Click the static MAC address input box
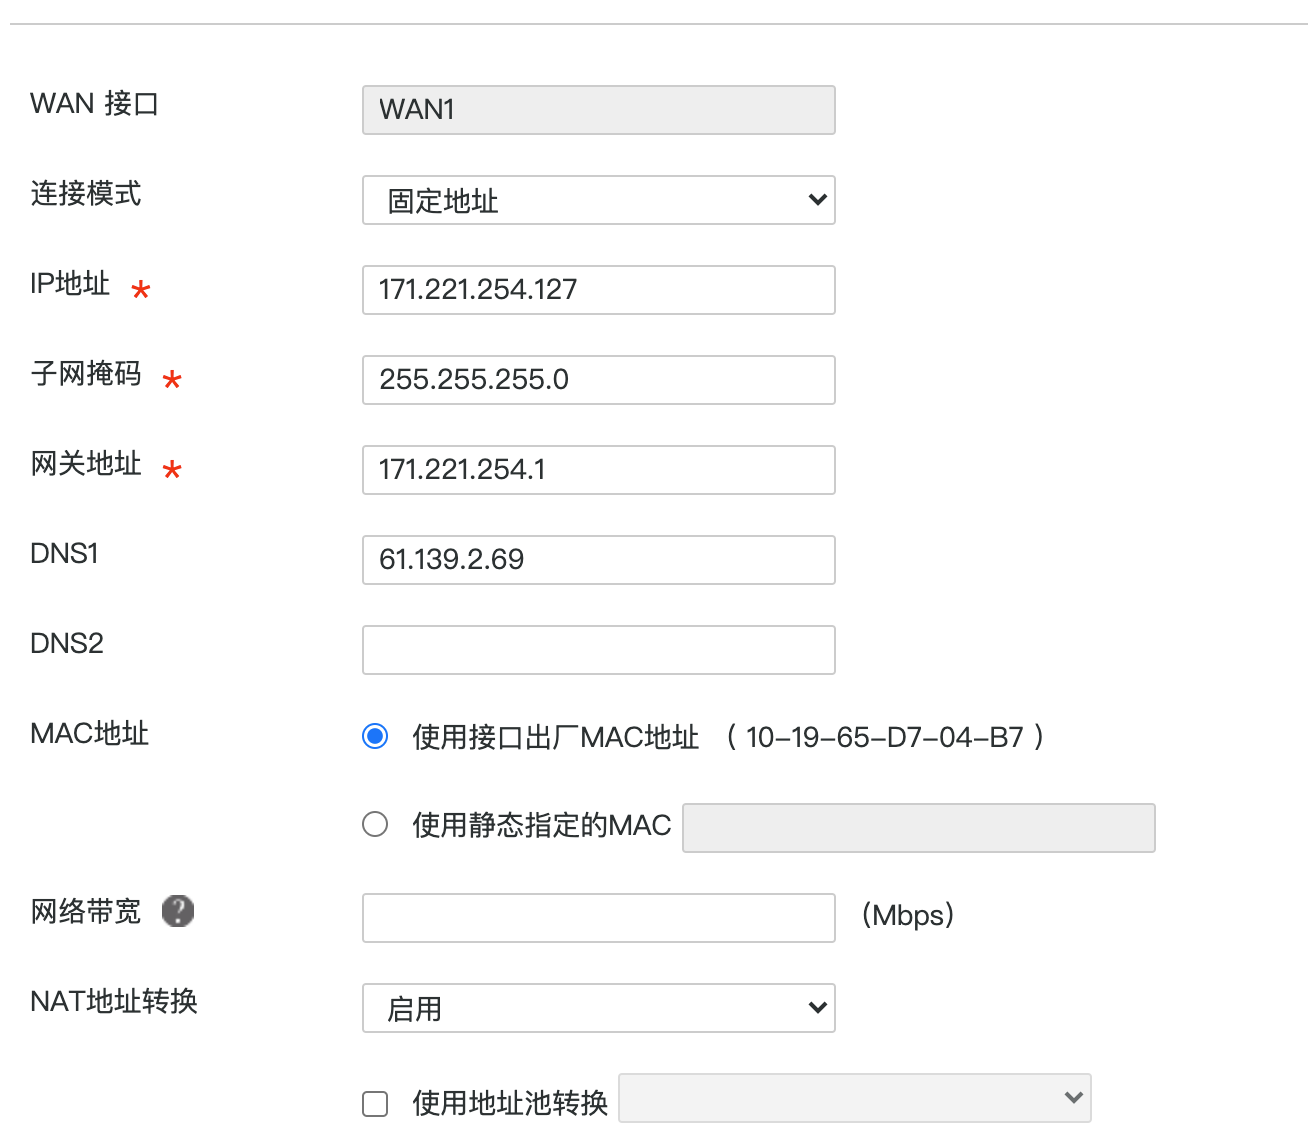1308x1144 pixels. coord(918,828)
